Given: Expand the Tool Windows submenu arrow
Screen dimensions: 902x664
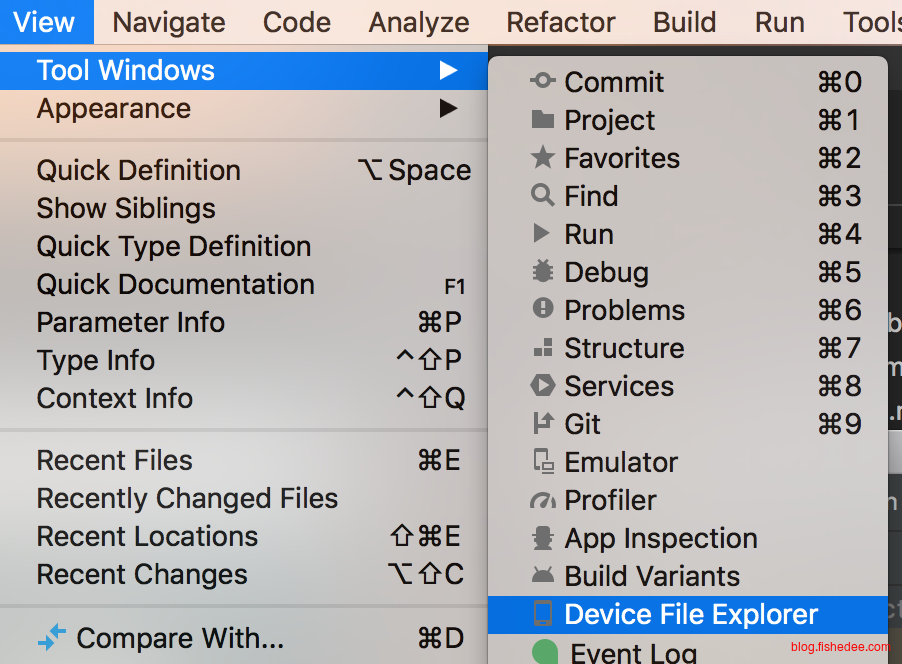Looking at the screenshot, I should click(448, 70).
